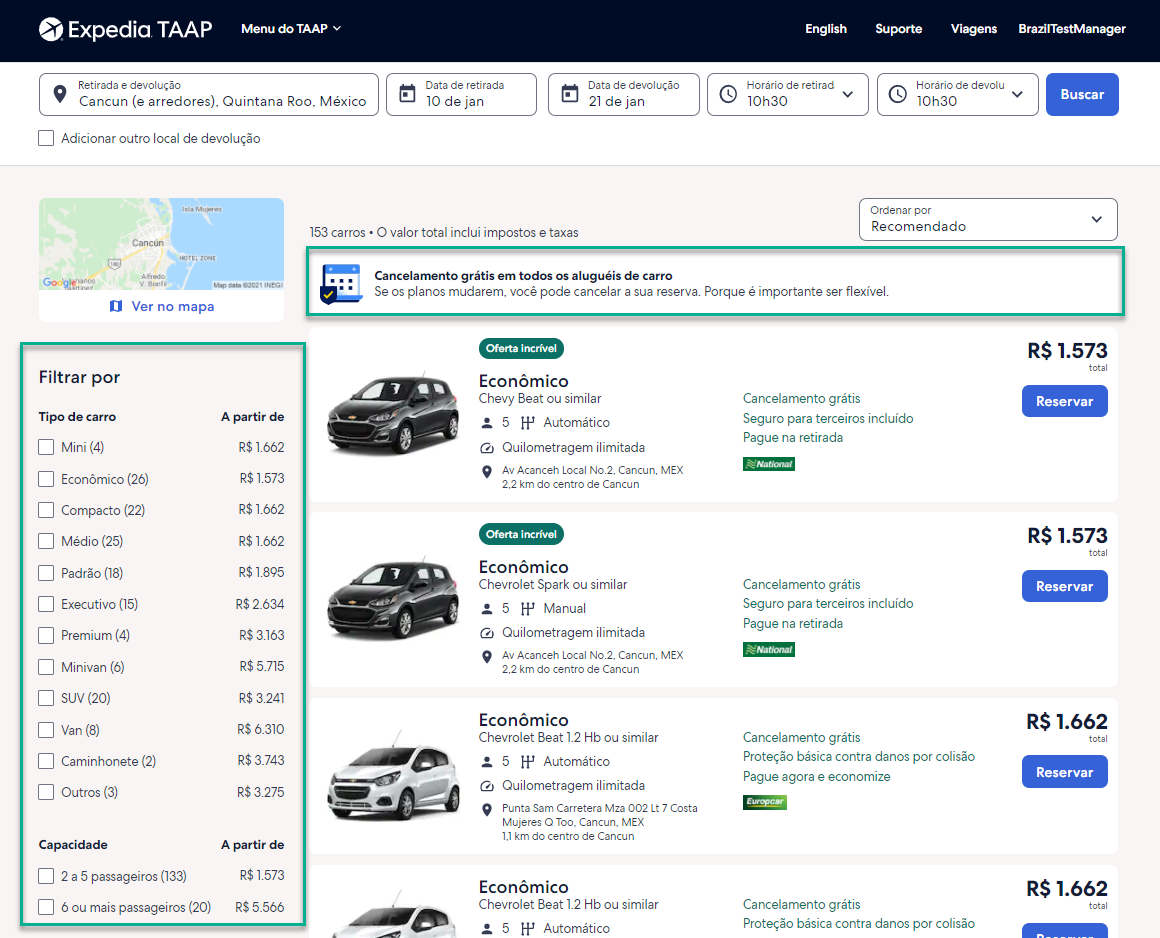The image size is (1160, 938).
Task: Select the Minivan (6) filter checkbox
Action: click(x=46, y=667)
